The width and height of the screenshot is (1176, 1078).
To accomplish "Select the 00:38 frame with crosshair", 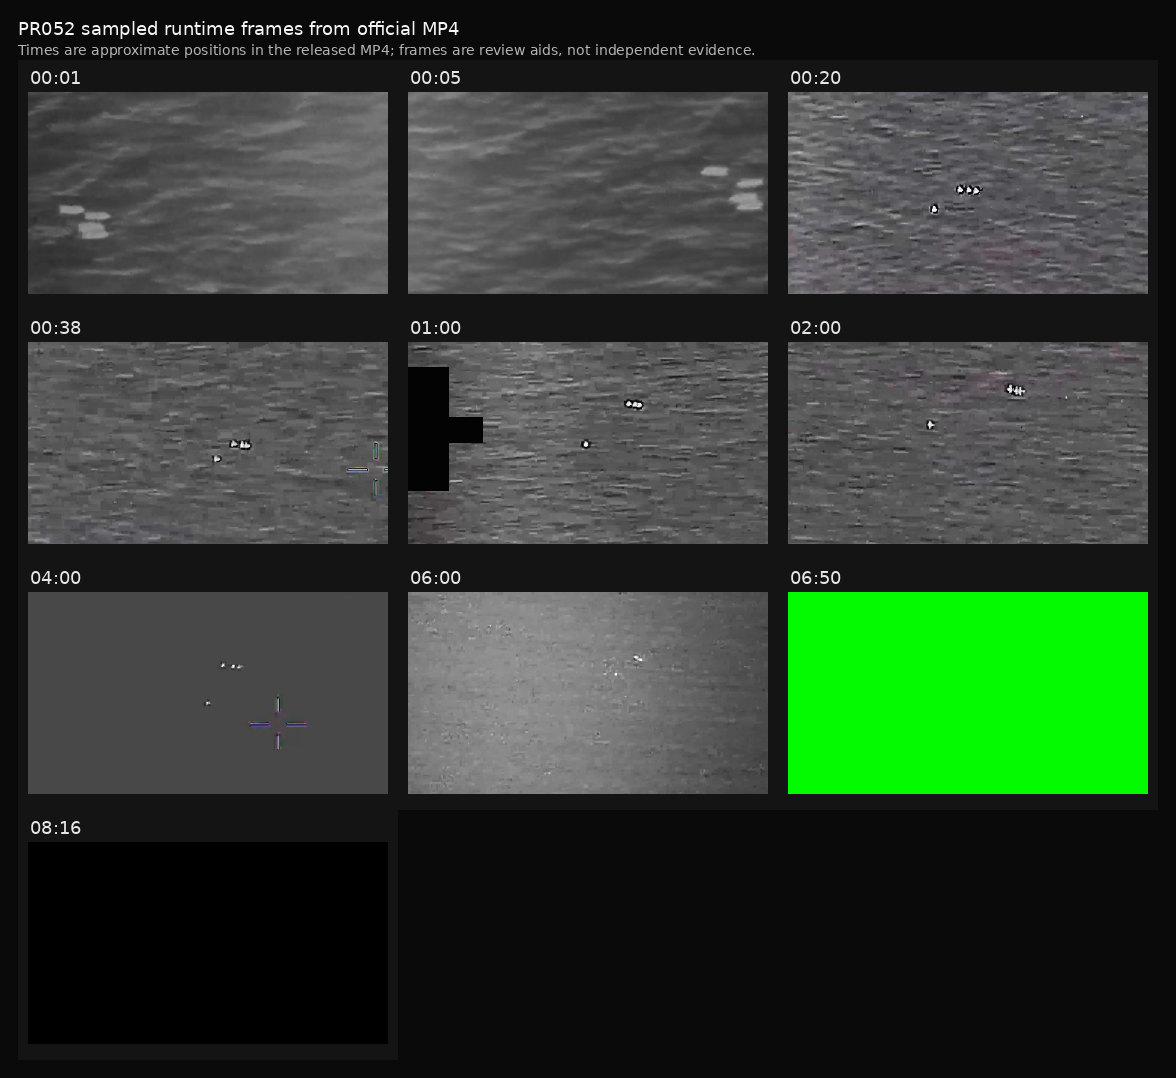I will point(208,443).
